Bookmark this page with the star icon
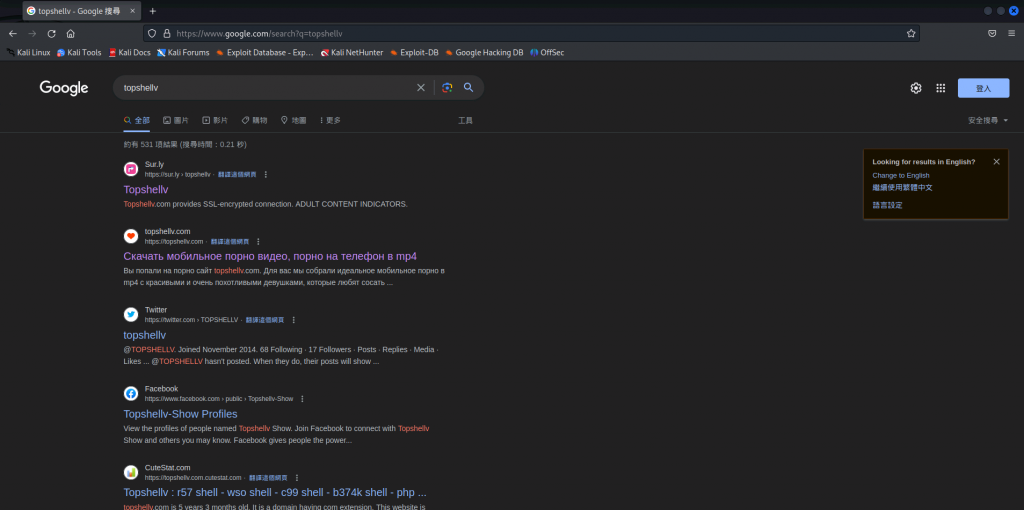 pyautogui.click(x=911, y=33)
